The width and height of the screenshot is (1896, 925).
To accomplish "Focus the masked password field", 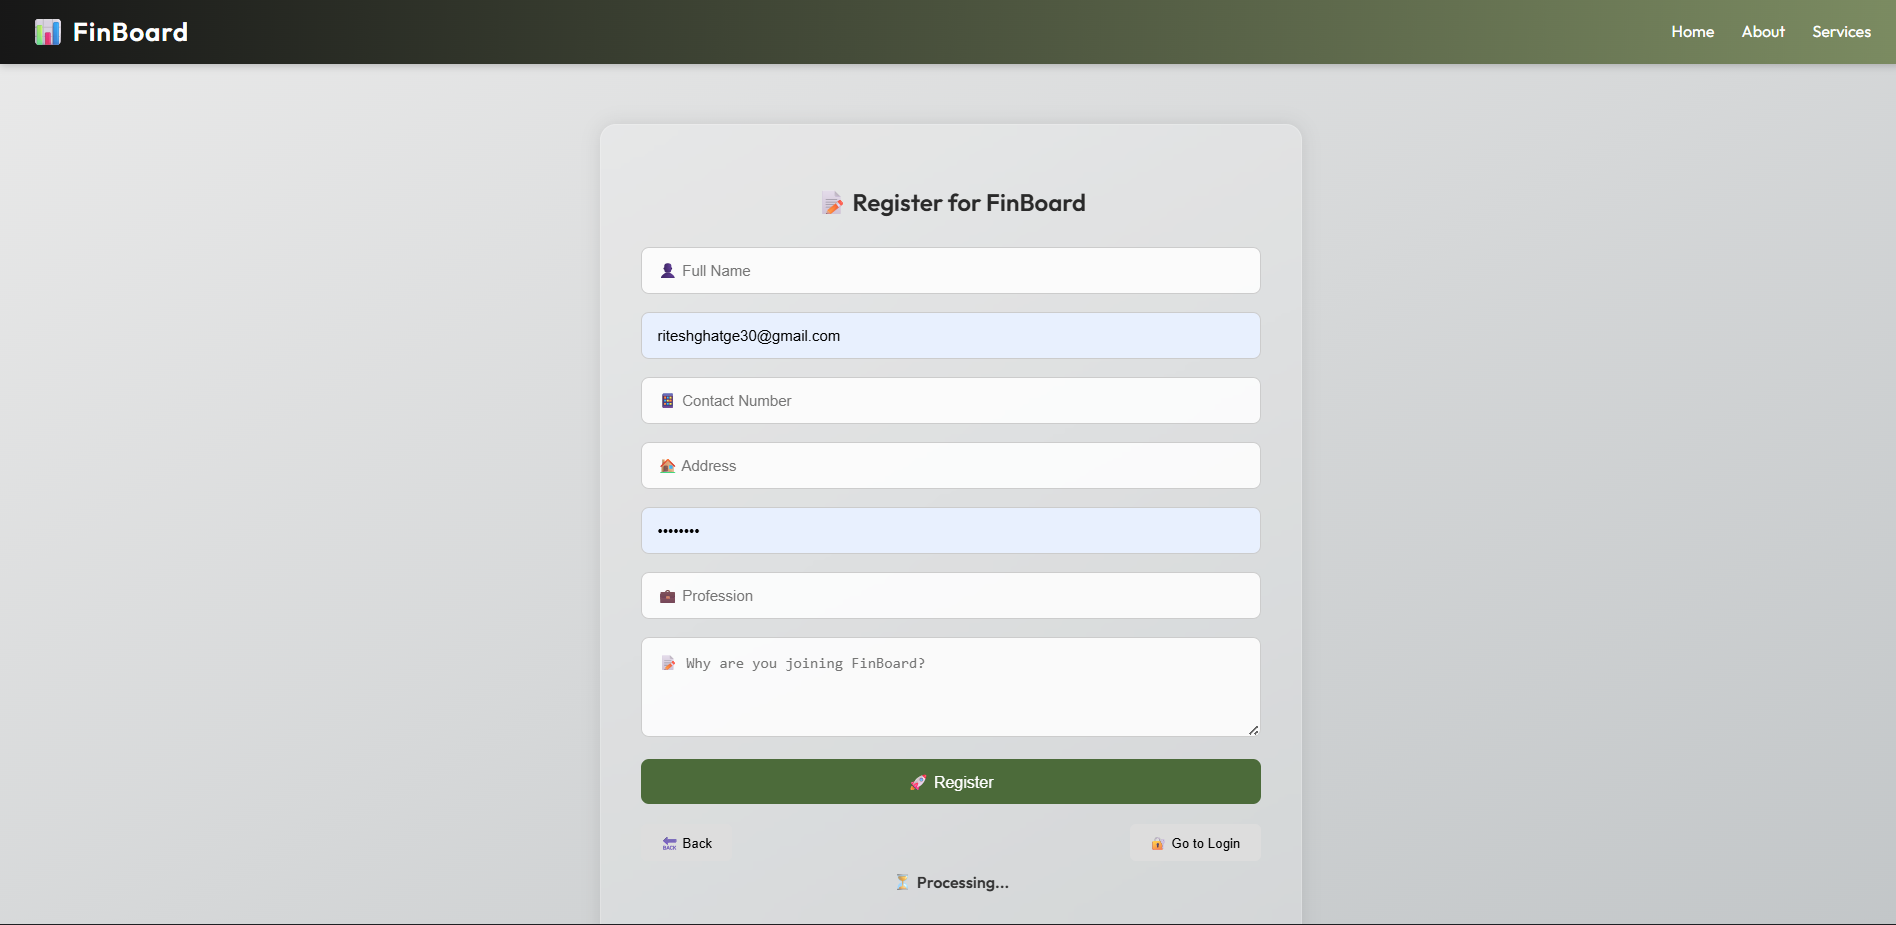I will tap(950, 531).
